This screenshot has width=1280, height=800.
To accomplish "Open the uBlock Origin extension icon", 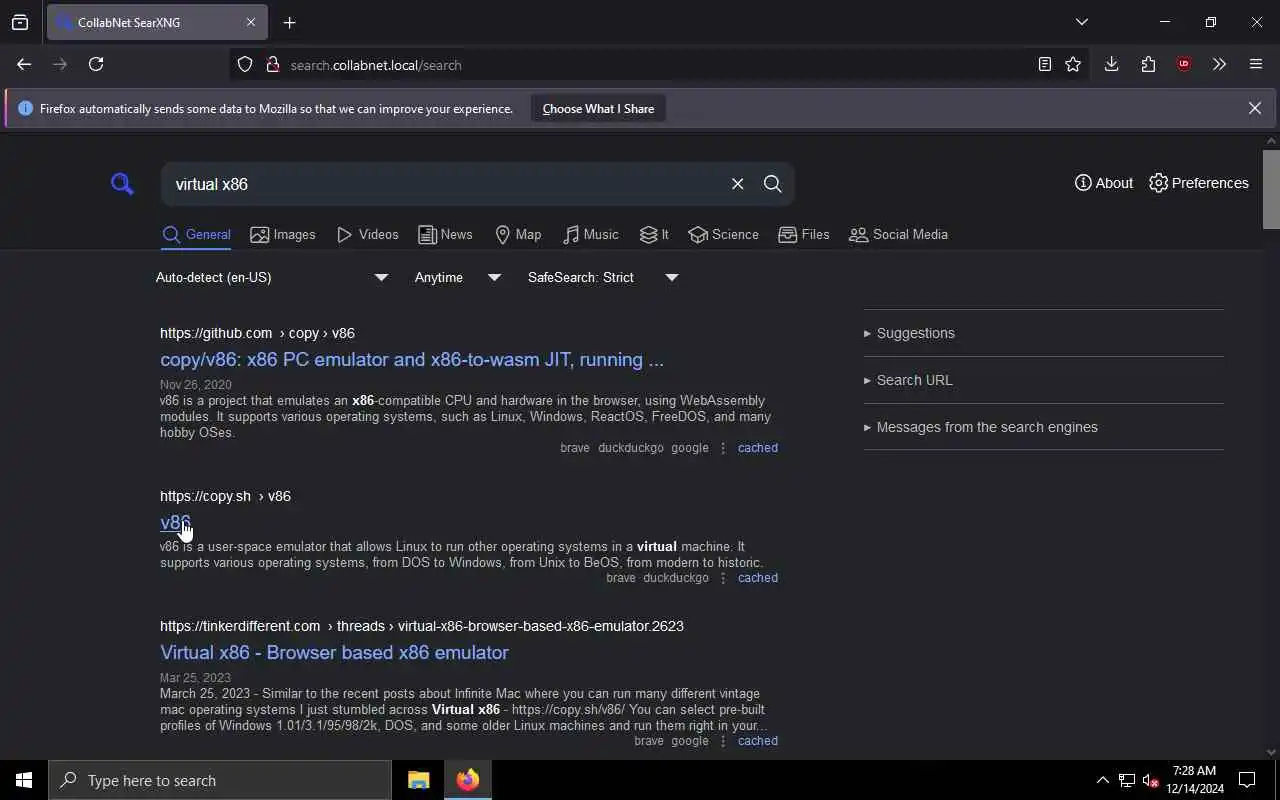I will point(1184,64).
